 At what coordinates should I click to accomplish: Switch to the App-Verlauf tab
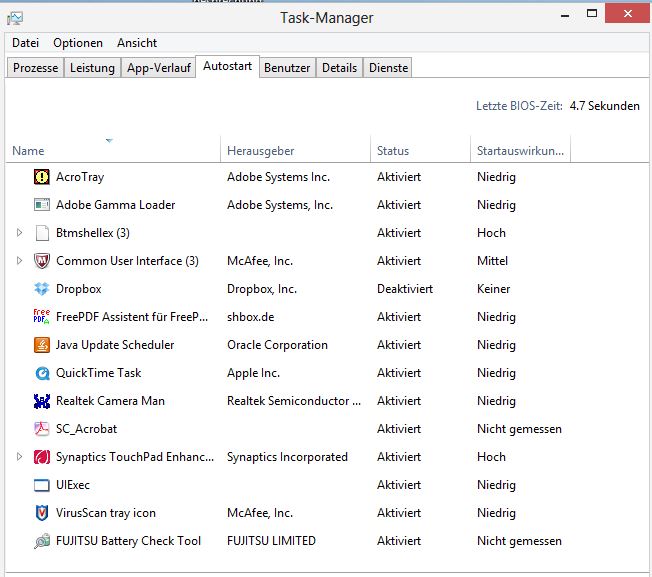[x=159, y=68]
